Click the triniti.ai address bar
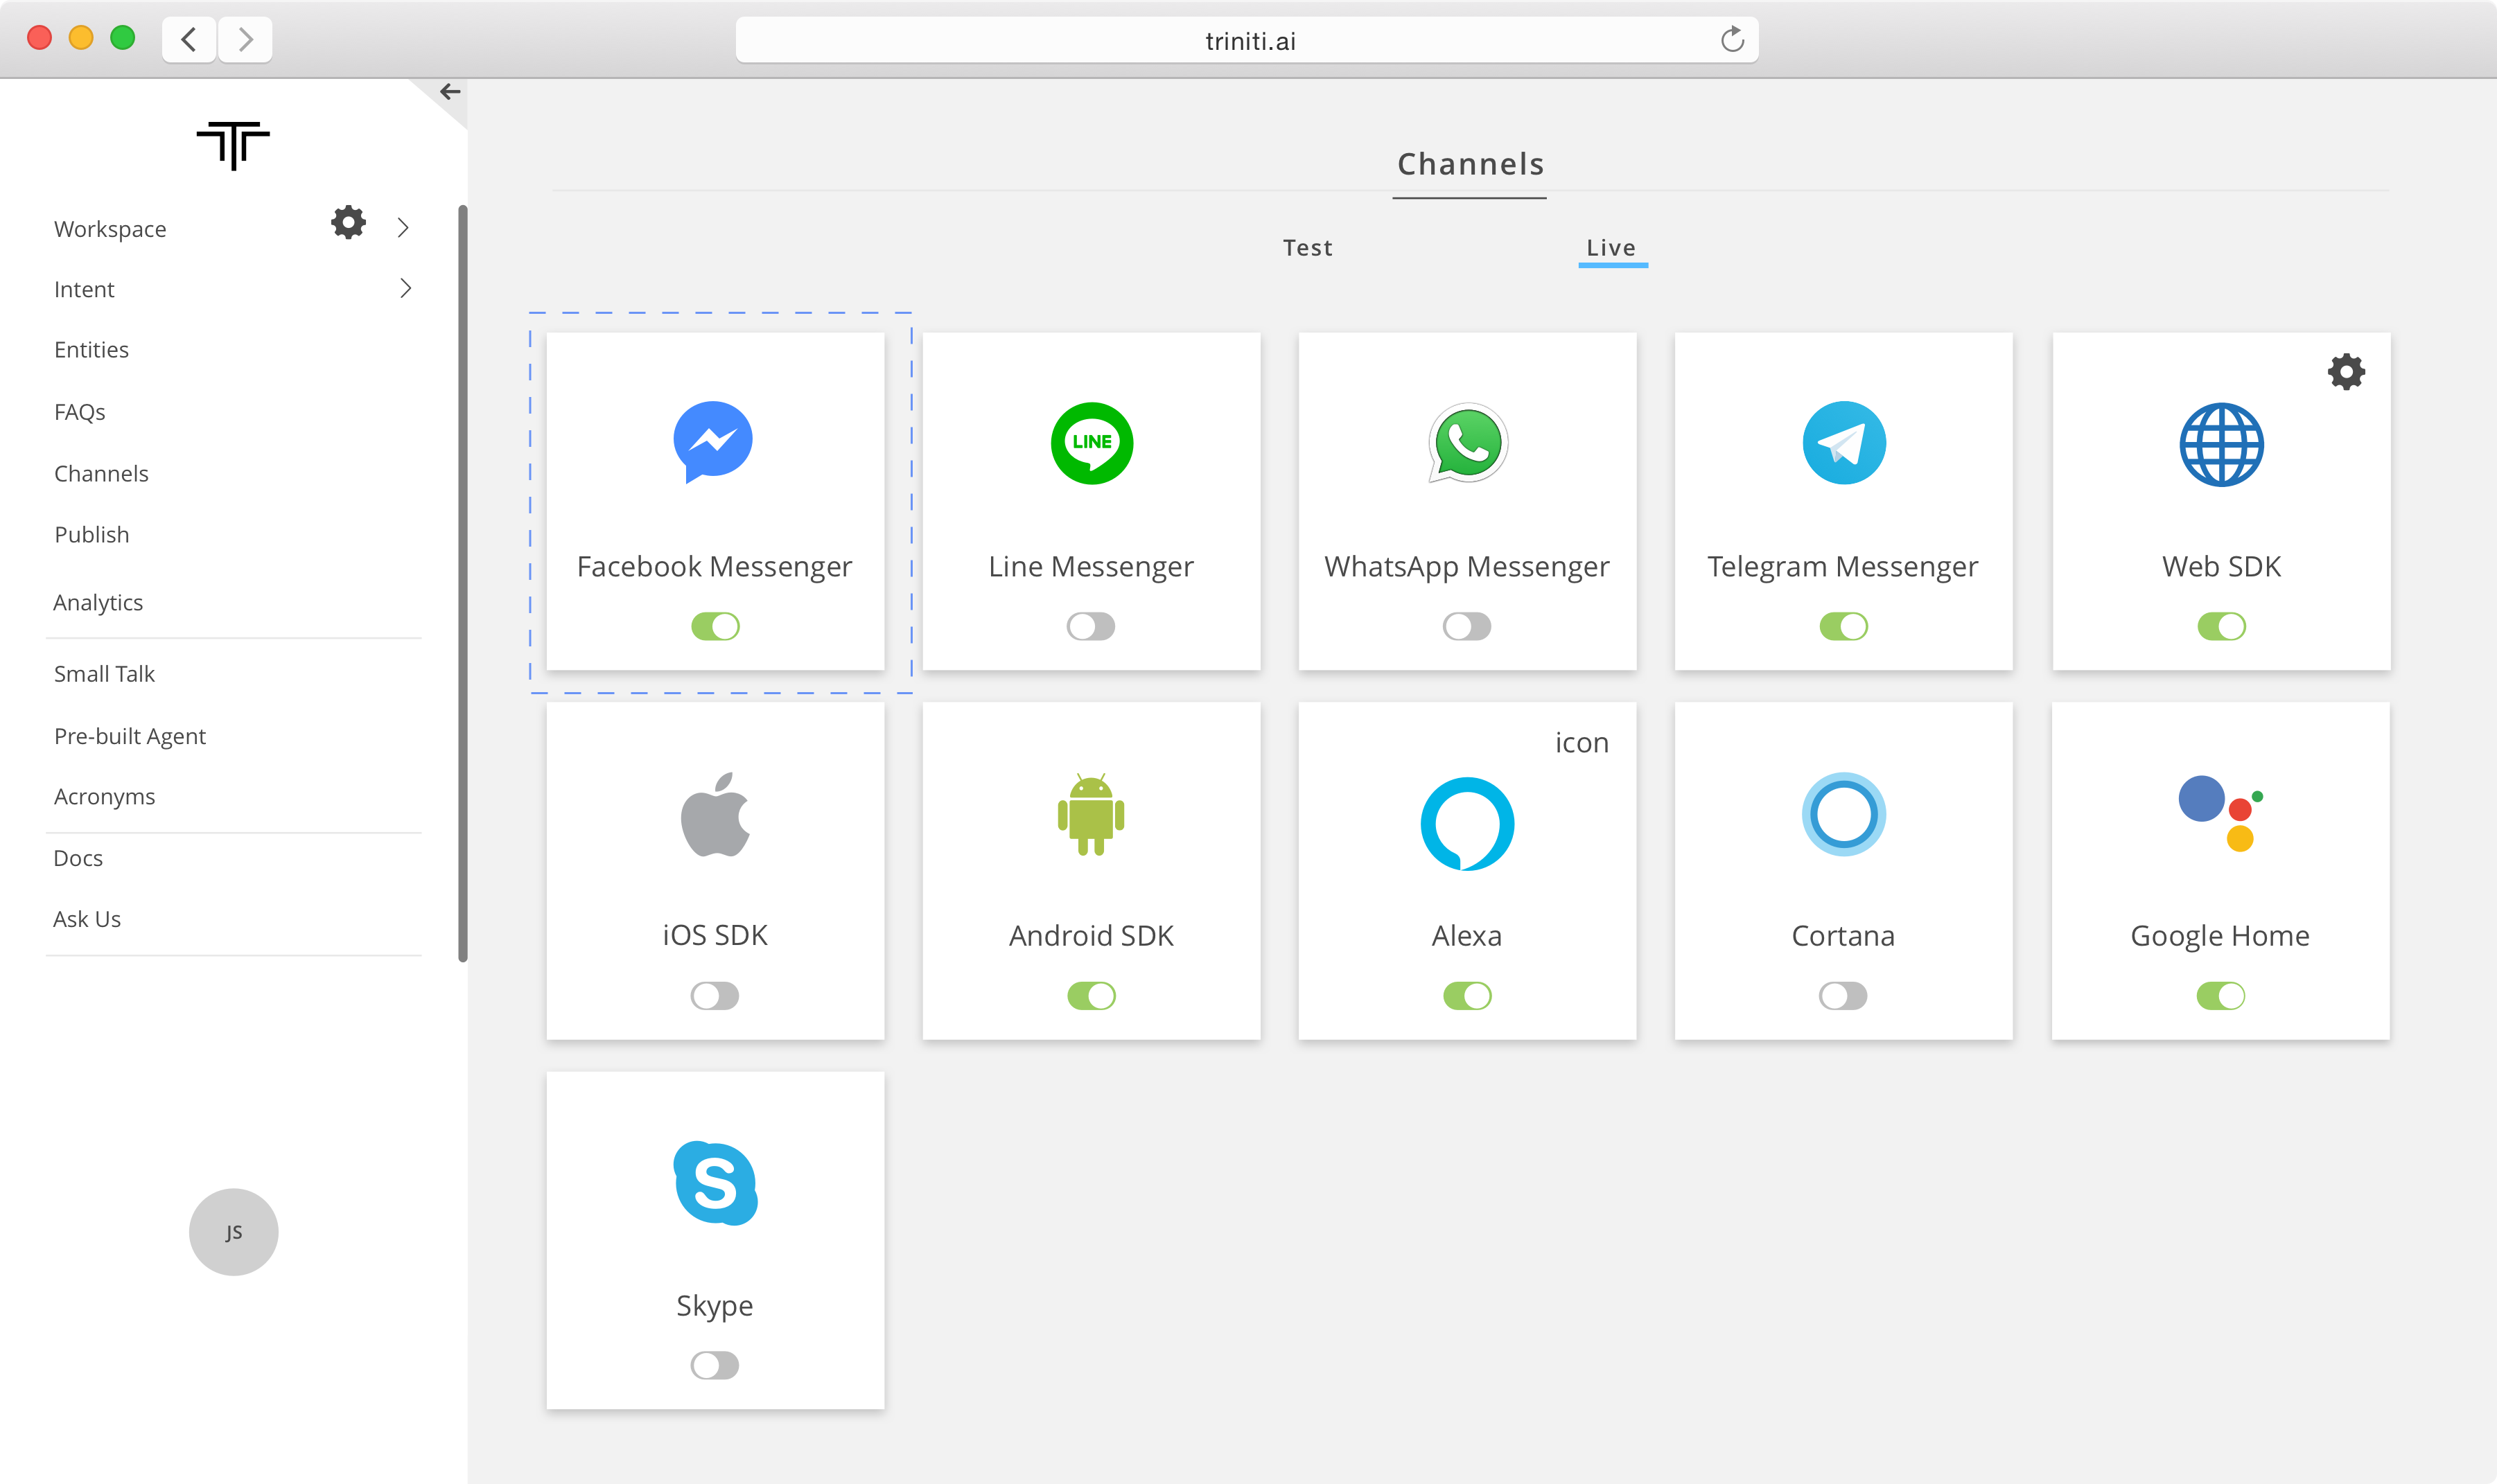The height and width of the screenshot is (1484, 2497). (x=1247, y=40)
